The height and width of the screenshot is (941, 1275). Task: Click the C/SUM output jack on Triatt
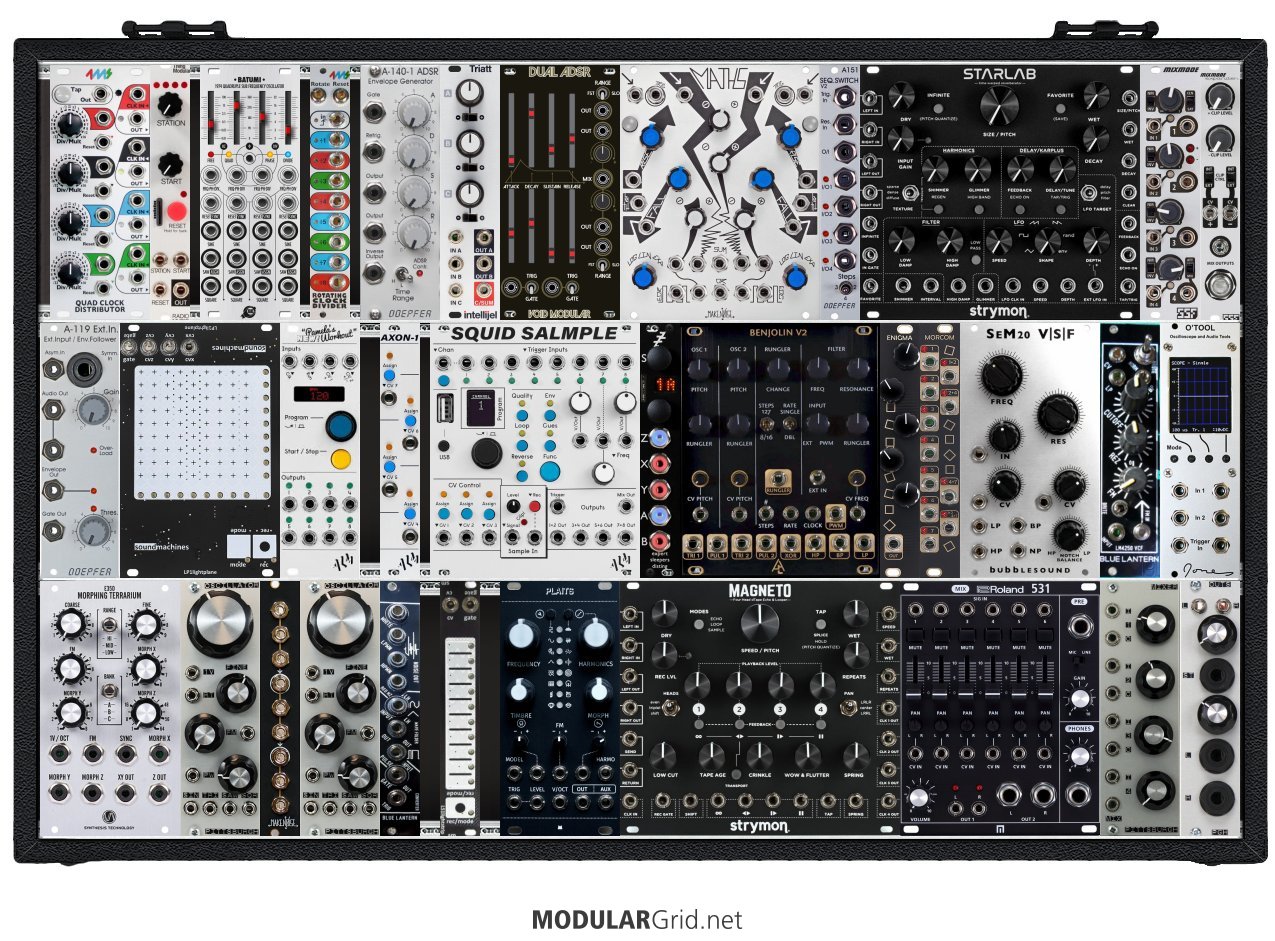click(x=483, y=291)
